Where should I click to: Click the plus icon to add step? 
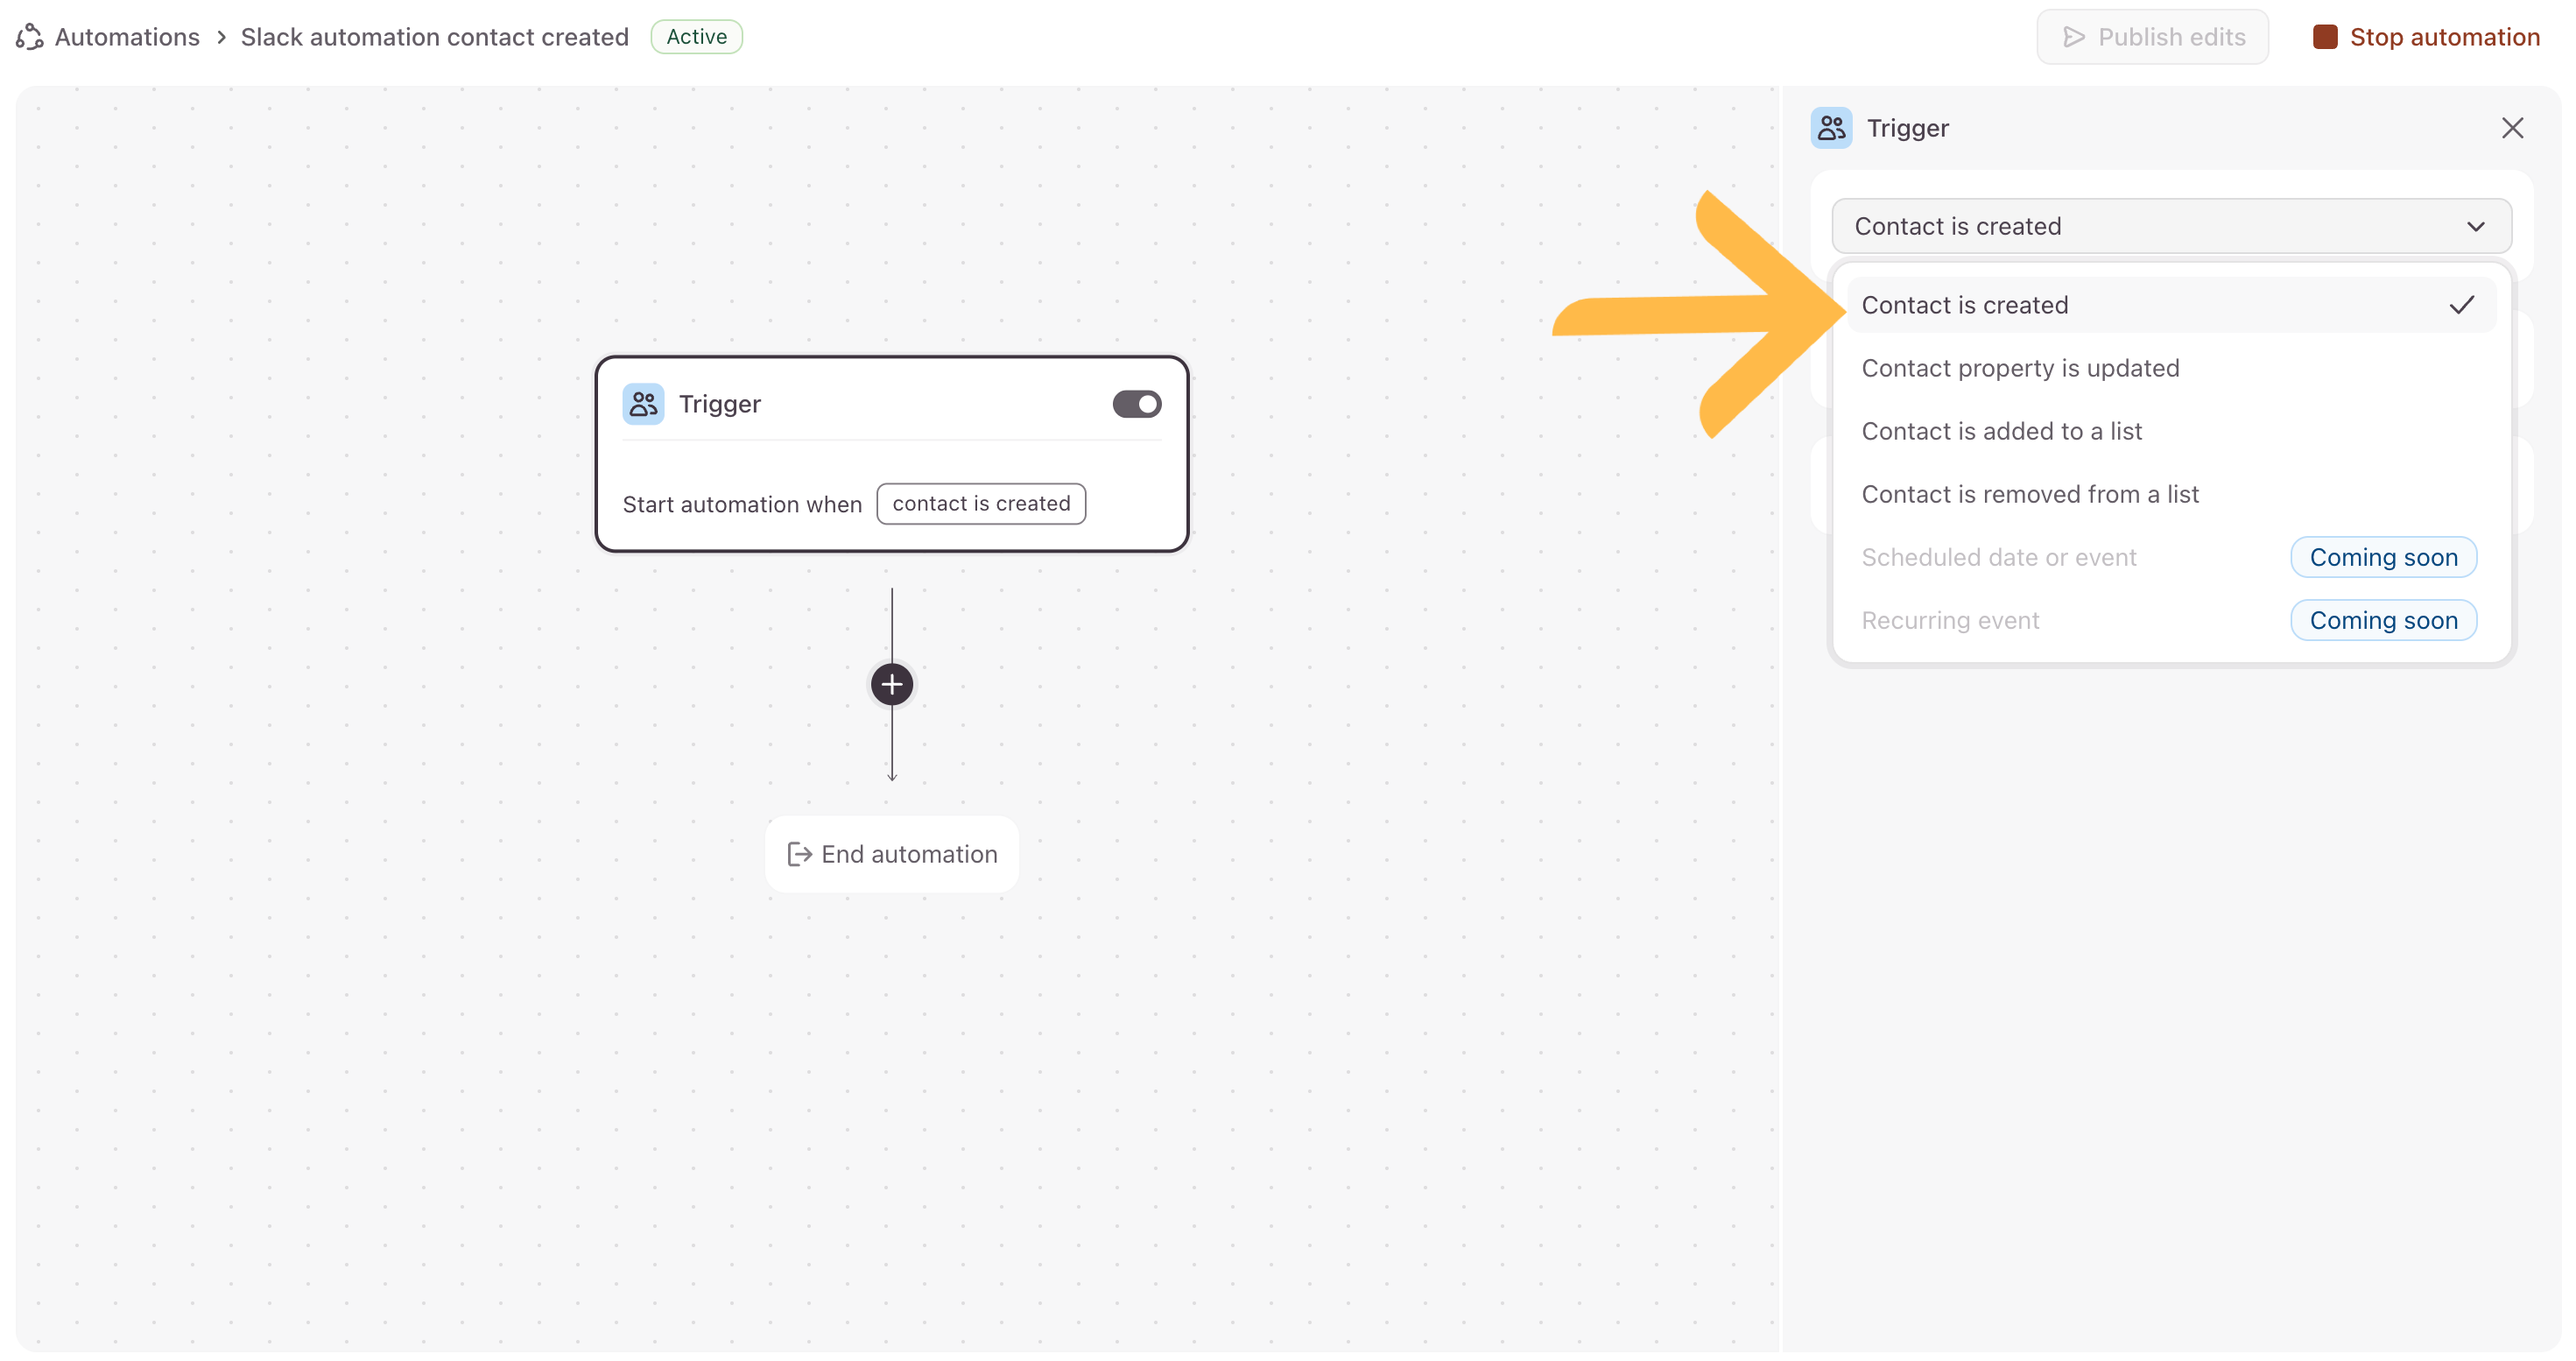click(x=891, y=684)
